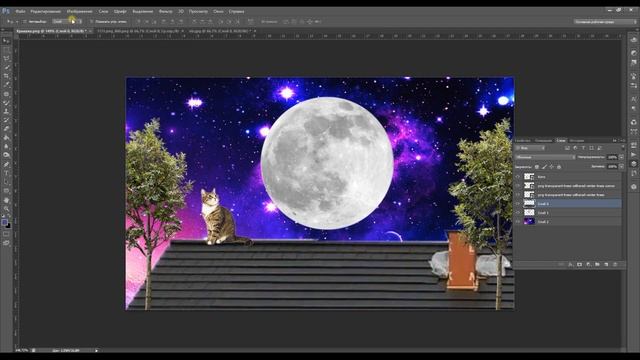Open the auto-select Слой dropdown

(x=67, y=21)
